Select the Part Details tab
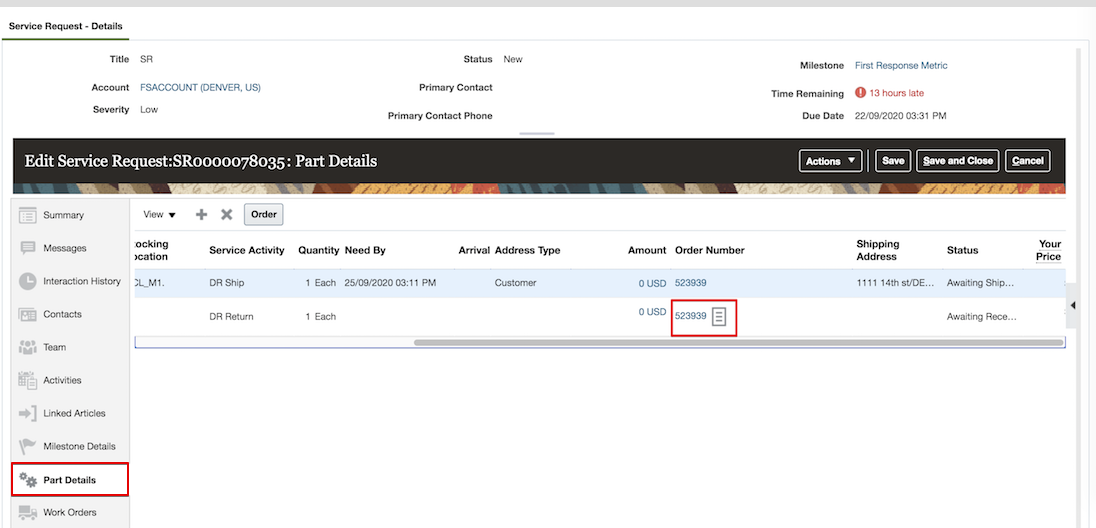Viewport: 1096px width, 528px height. pyautogui.click(x=69, y=480)
